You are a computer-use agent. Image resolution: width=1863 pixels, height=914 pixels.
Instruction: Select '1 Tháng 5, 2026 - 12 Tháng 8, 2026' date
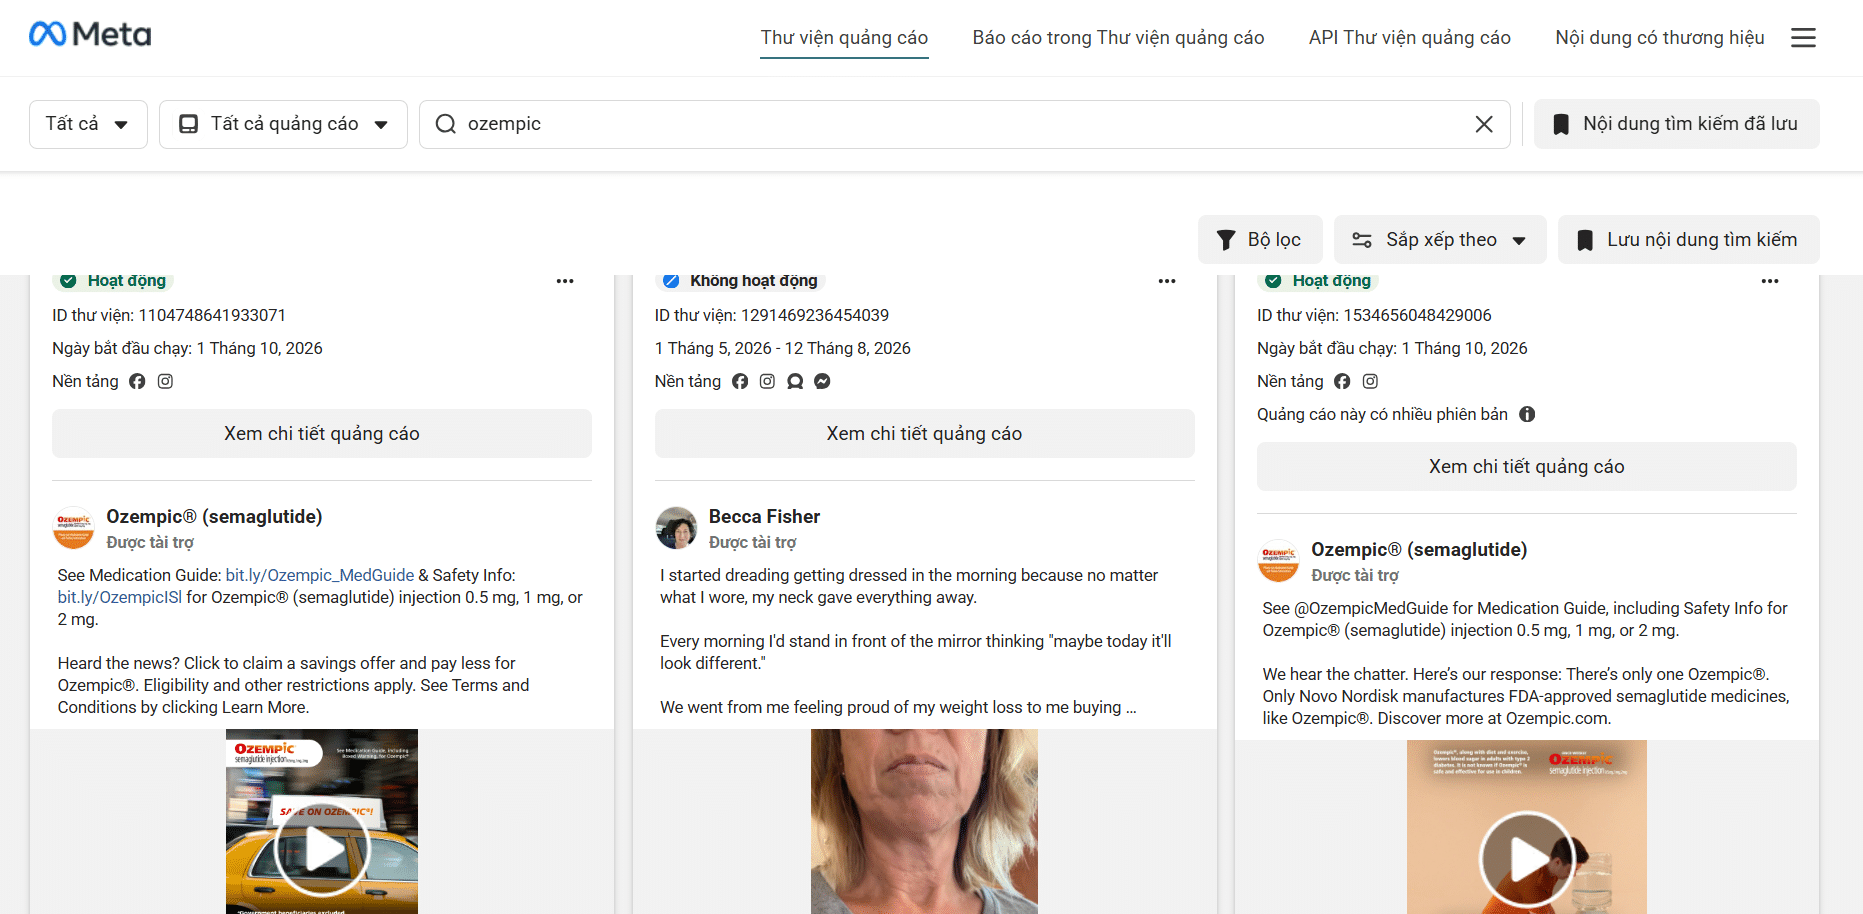pos(783,348)
